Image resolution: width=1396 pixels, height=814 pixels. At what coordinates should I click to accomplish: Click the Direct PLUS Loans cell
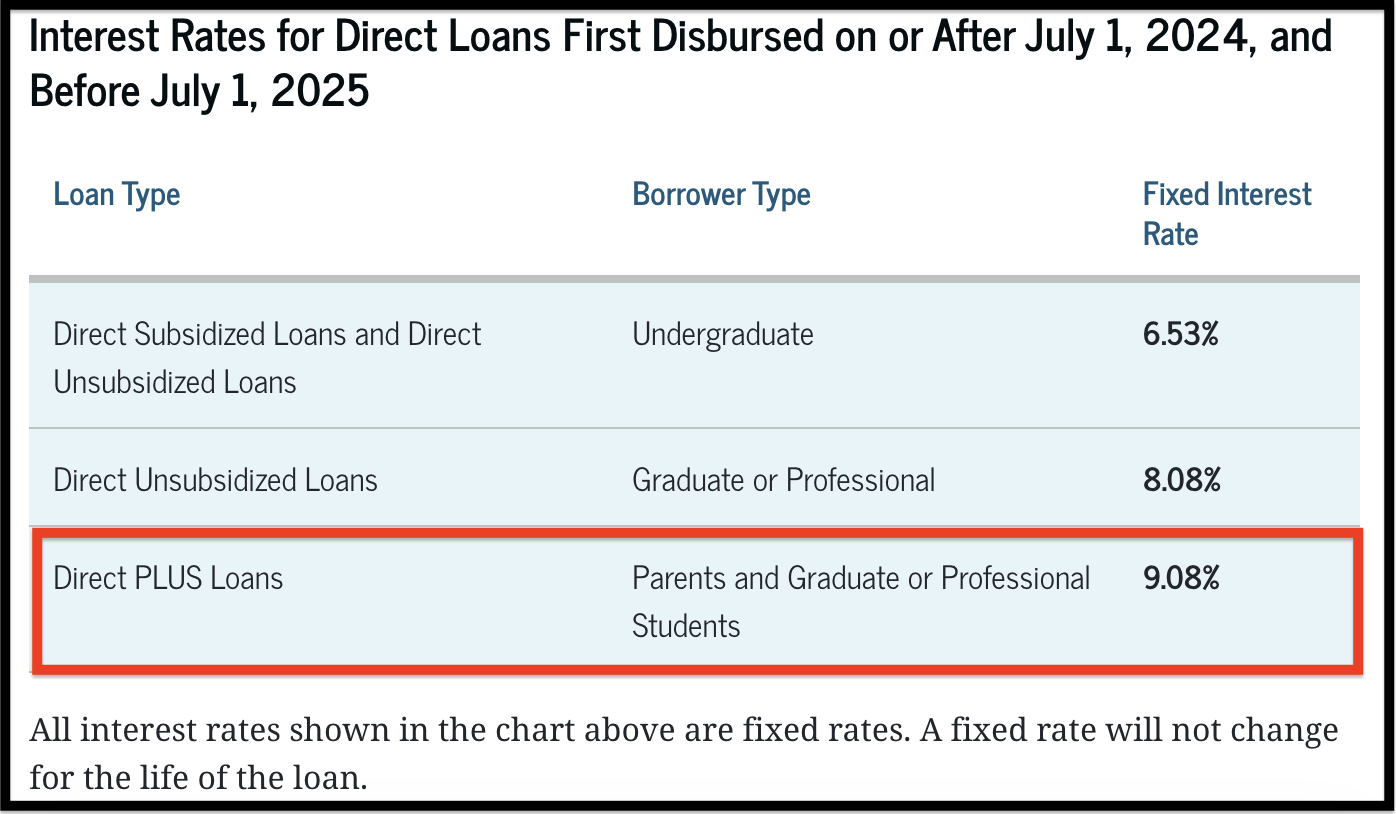pos(169,578)
